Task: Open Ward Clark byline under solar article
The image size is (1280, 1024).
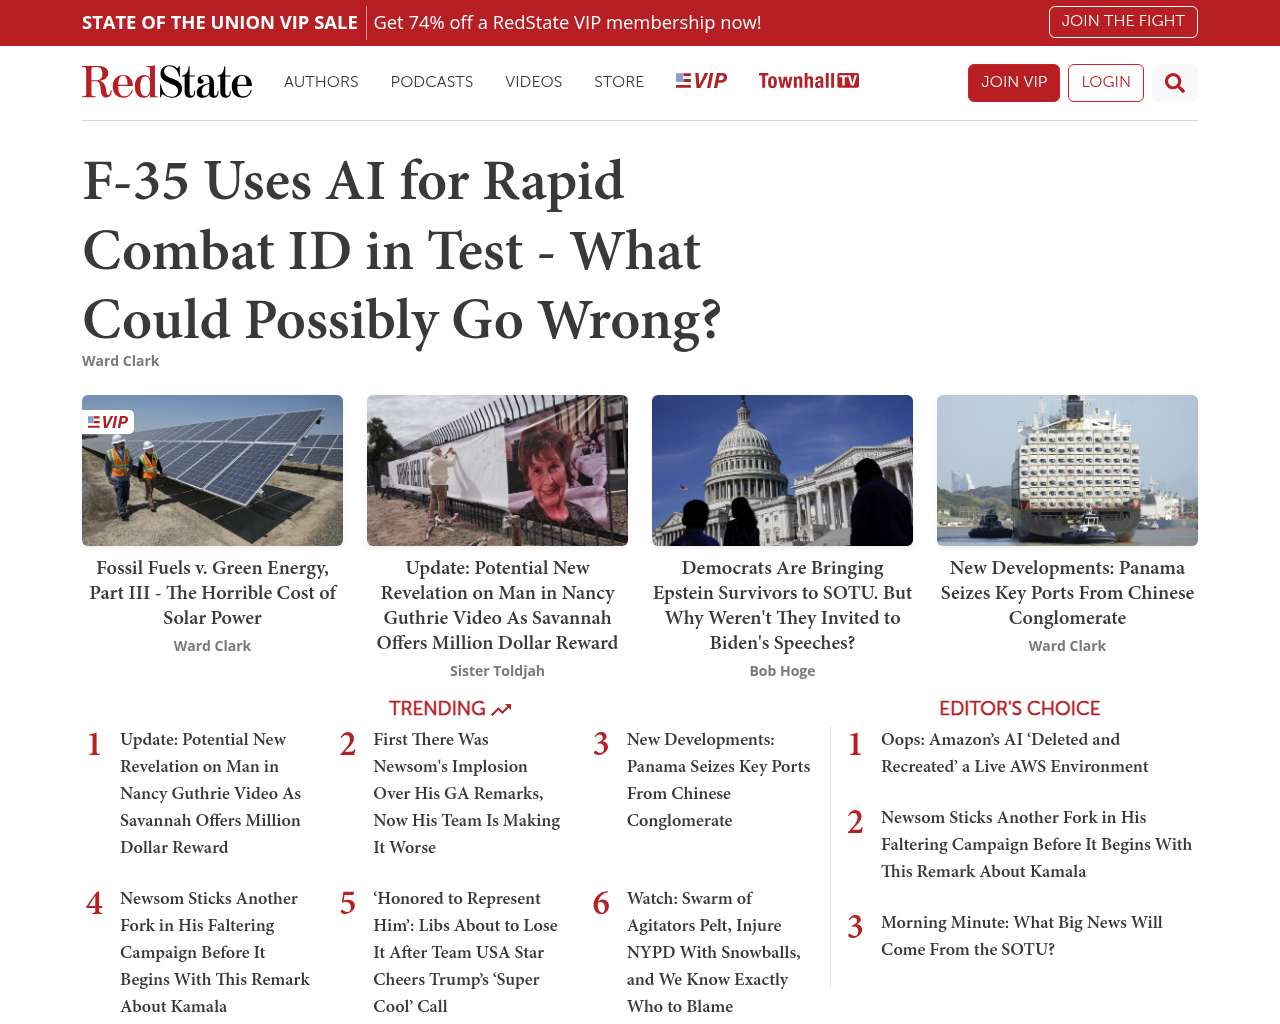Action: pos(212,646)
